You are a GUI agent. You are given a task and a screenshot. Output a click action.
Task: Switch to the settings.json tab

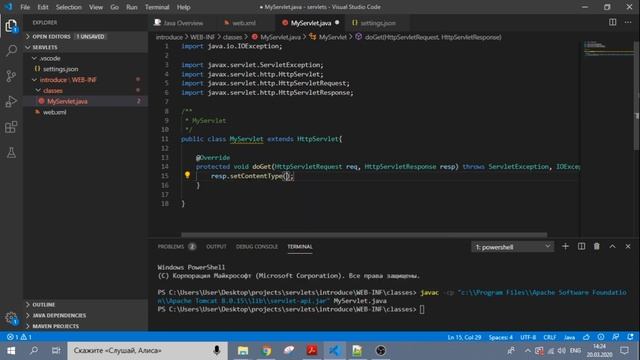coord(378,23)
